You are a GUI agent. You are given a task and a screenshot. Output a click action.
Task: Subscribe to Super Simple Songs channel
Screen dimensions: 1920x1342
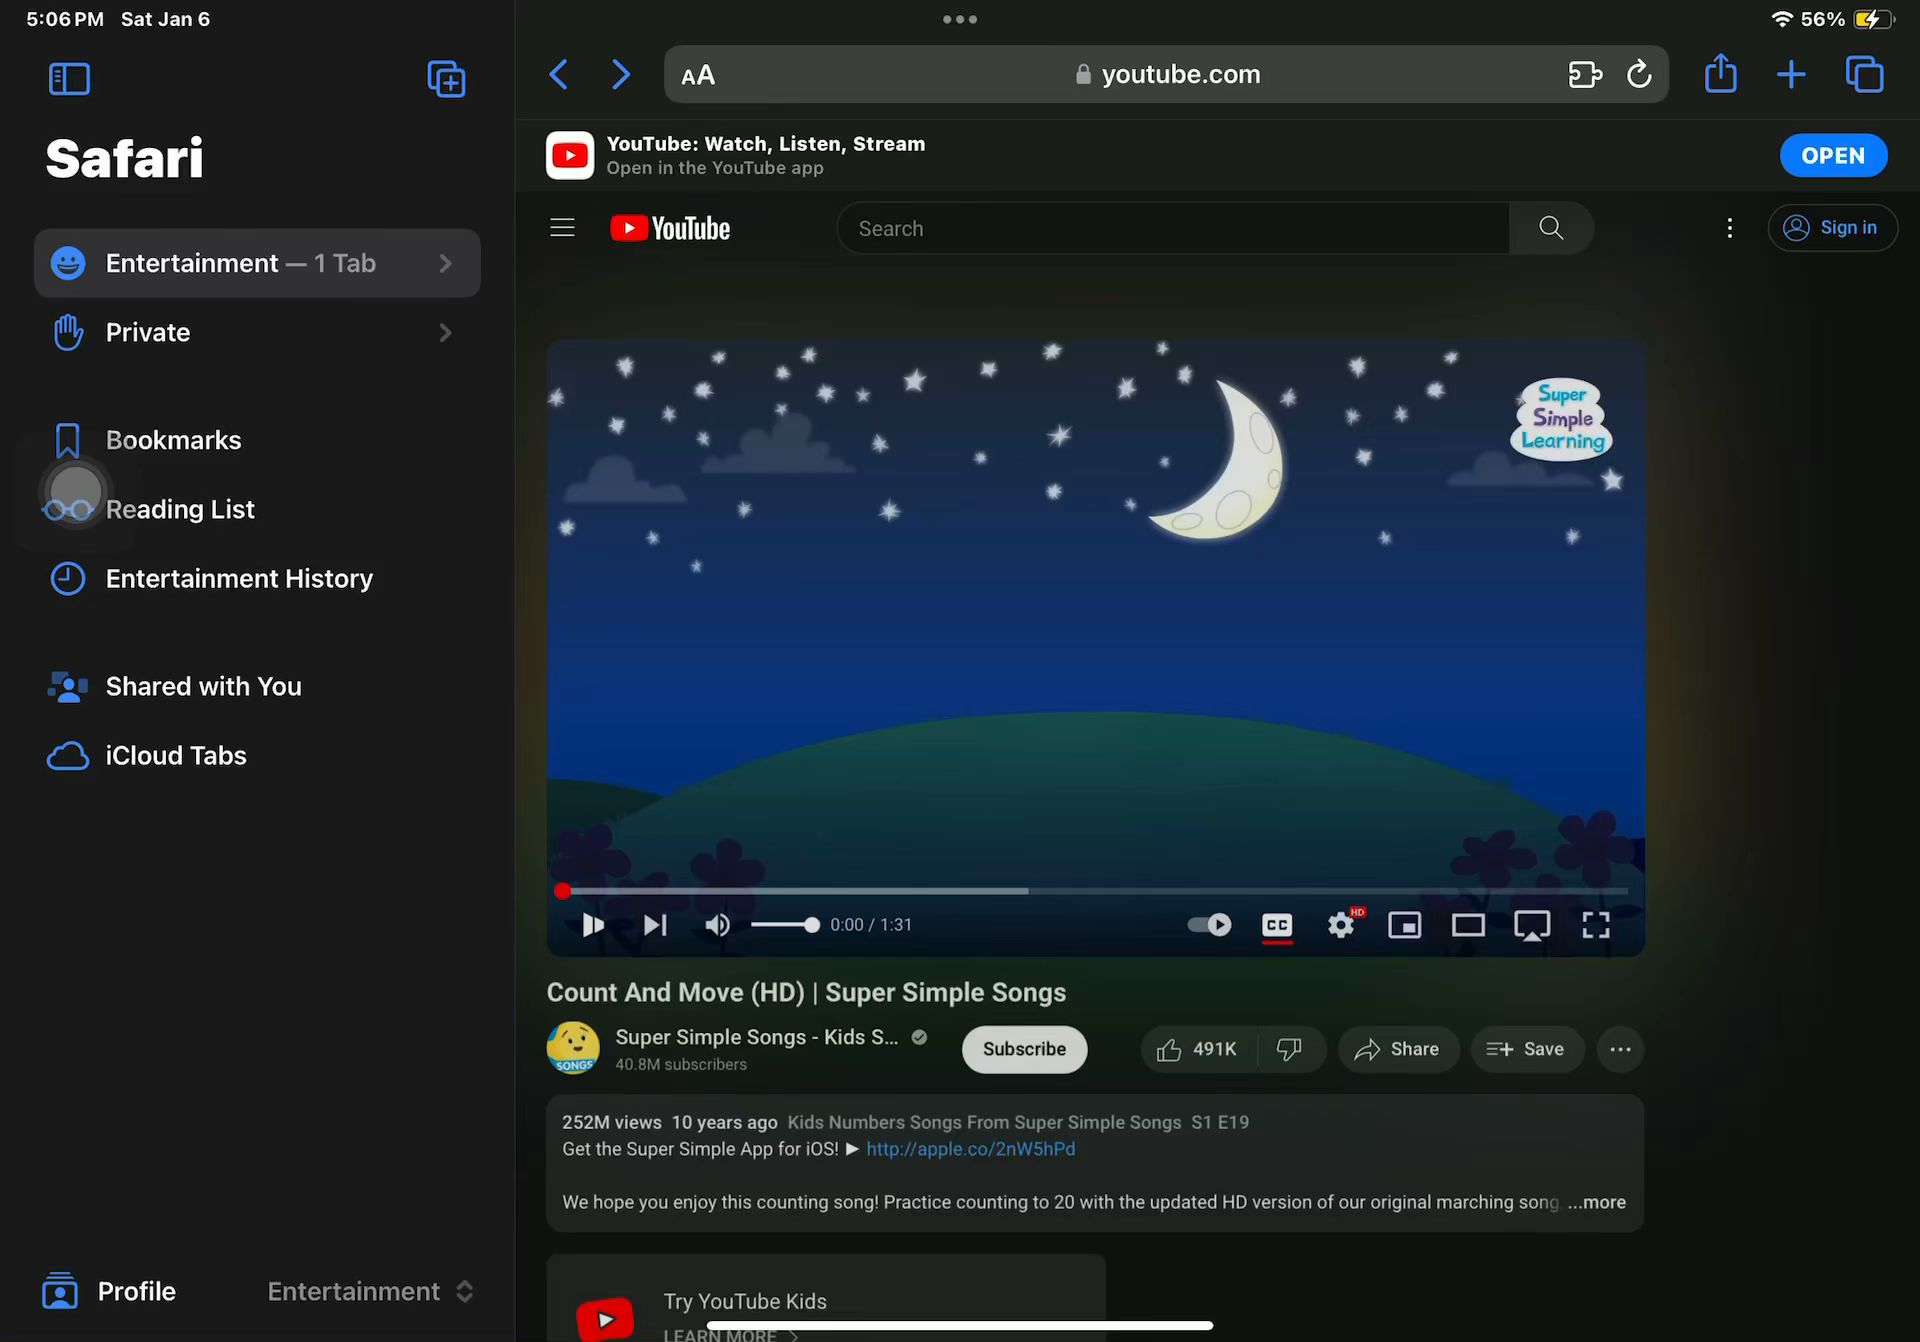point(1024,1049)
